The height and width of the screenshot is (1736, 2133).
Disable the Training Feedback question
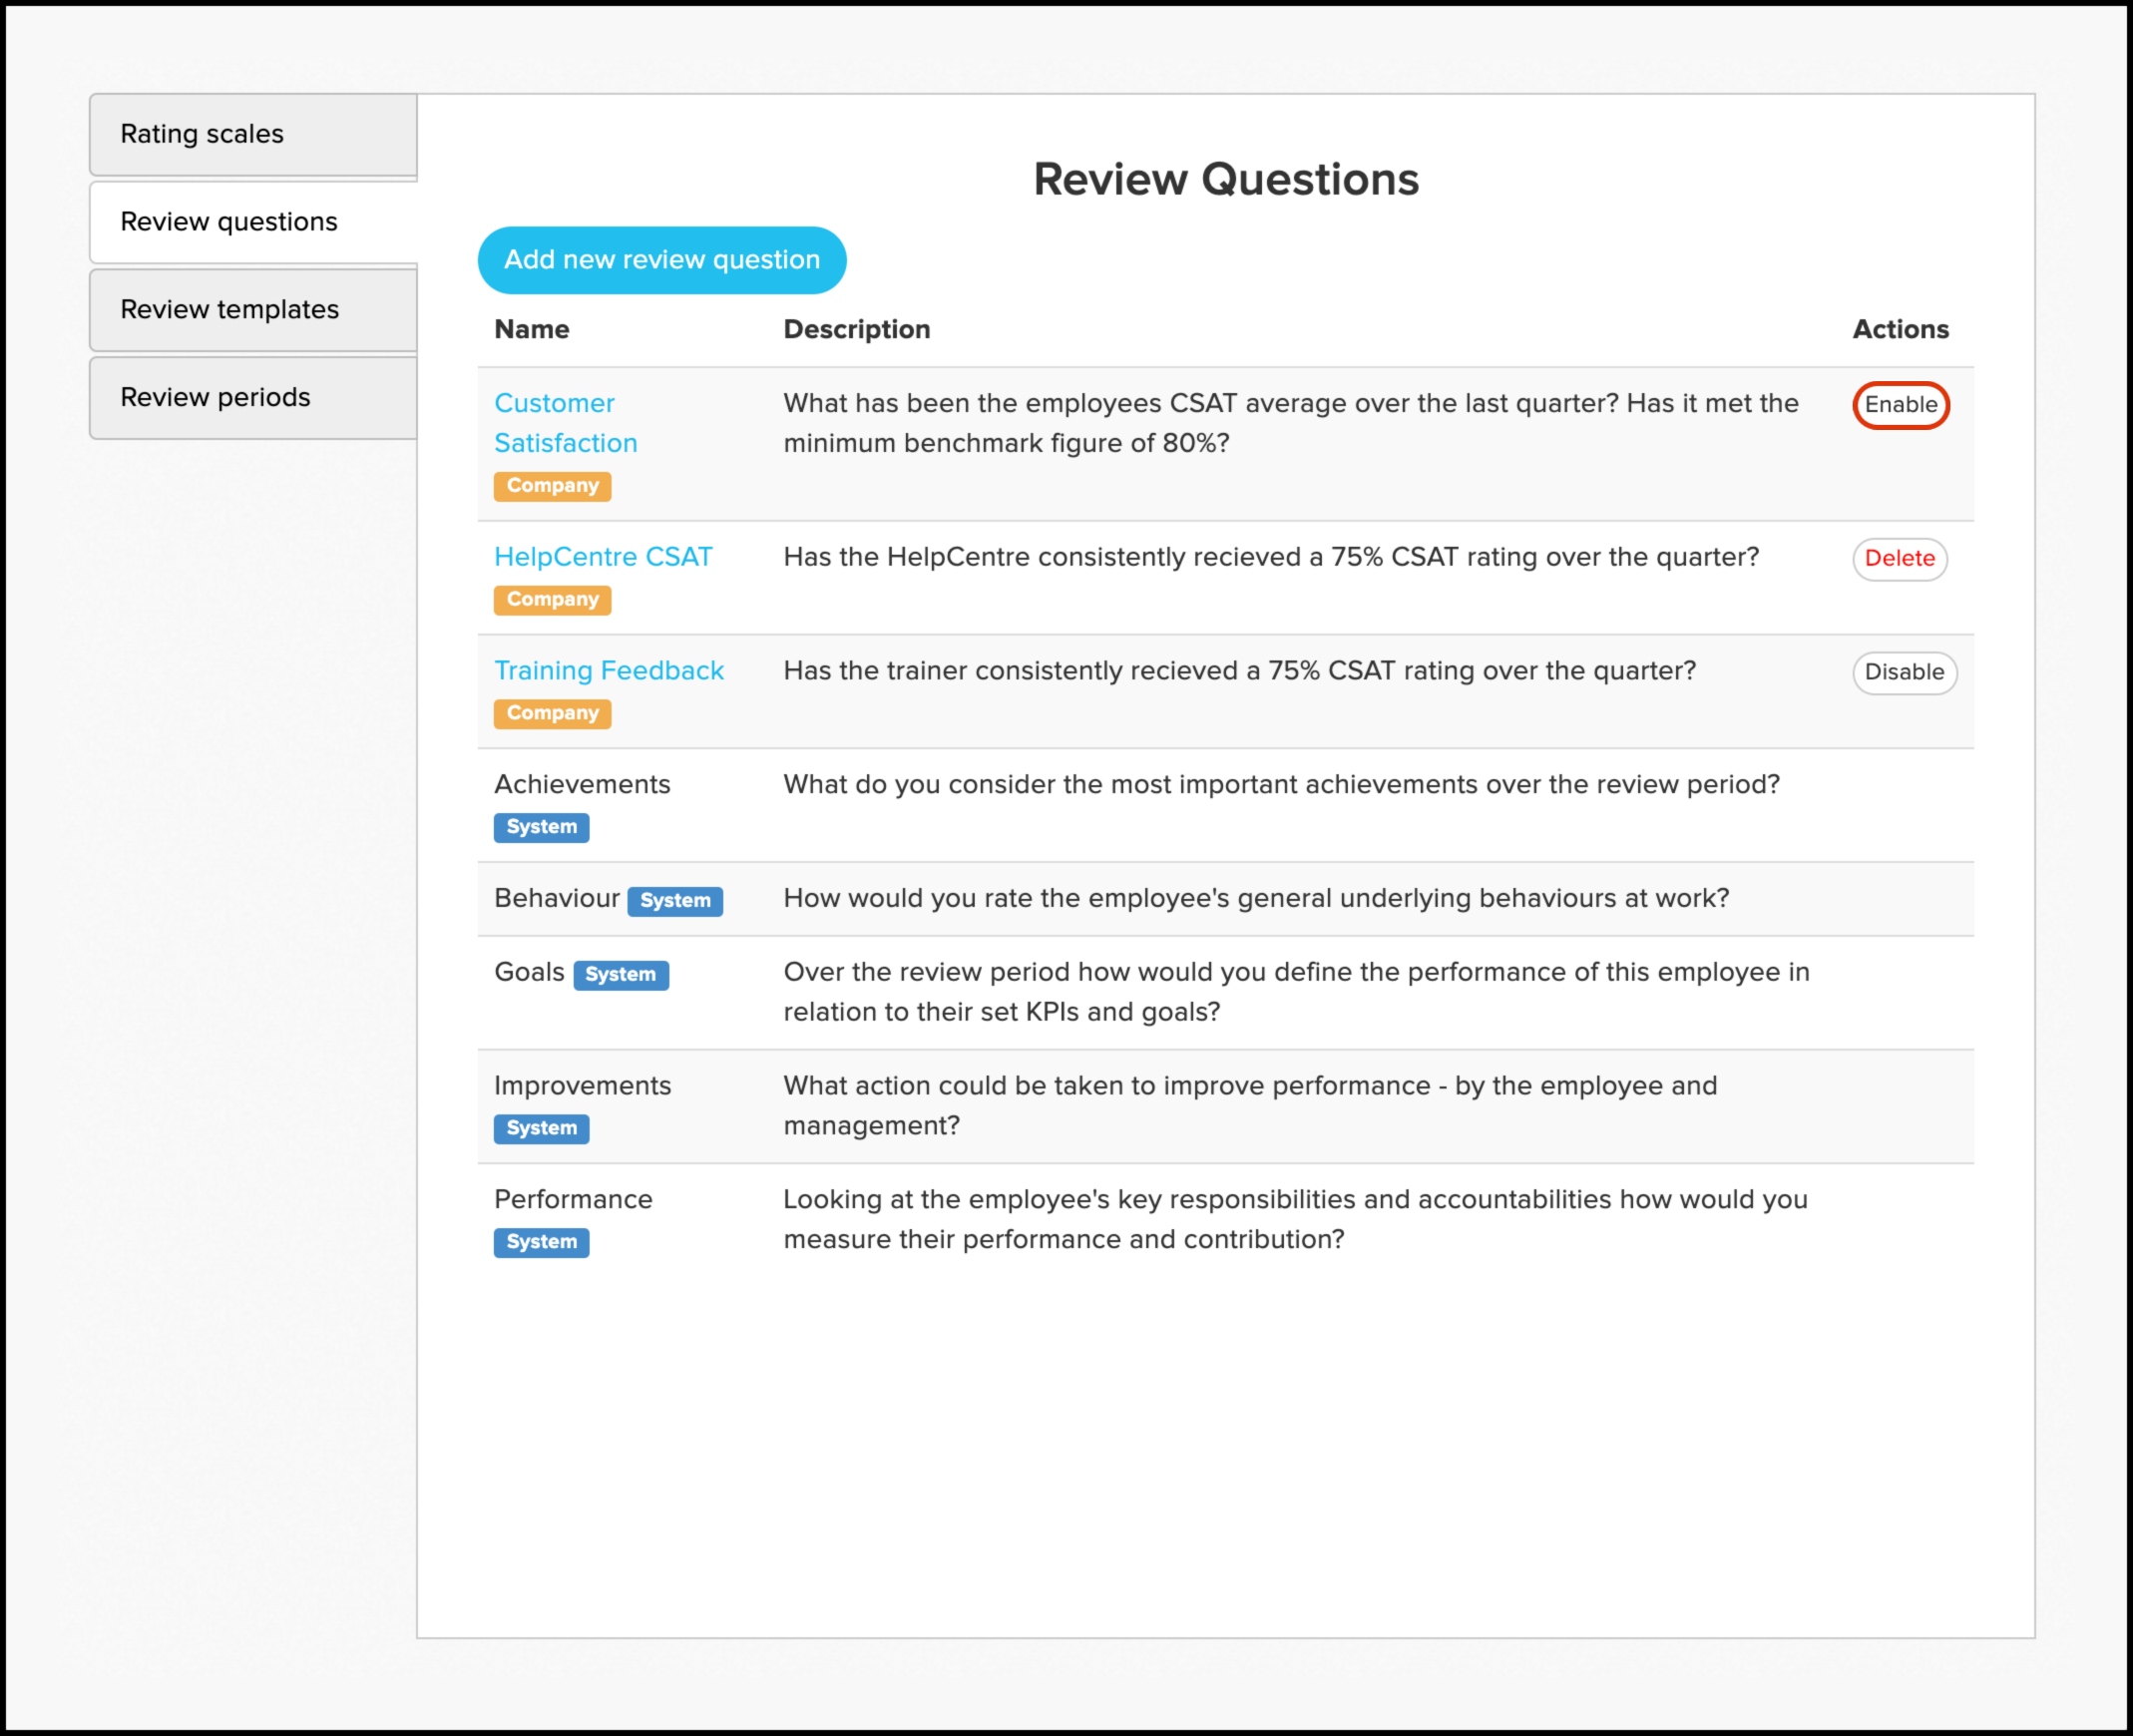click(1903, 673)
